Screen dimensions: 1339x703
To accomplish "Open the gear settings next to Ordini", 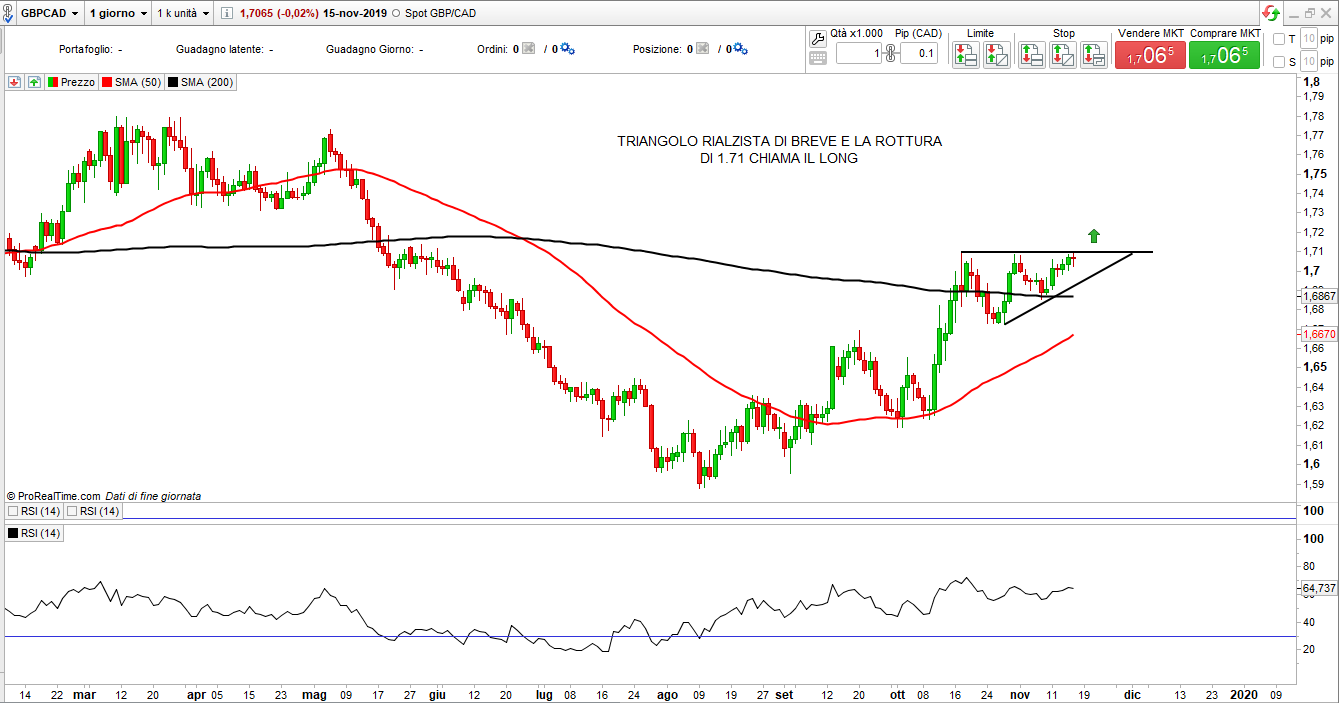I will [568, 49].
